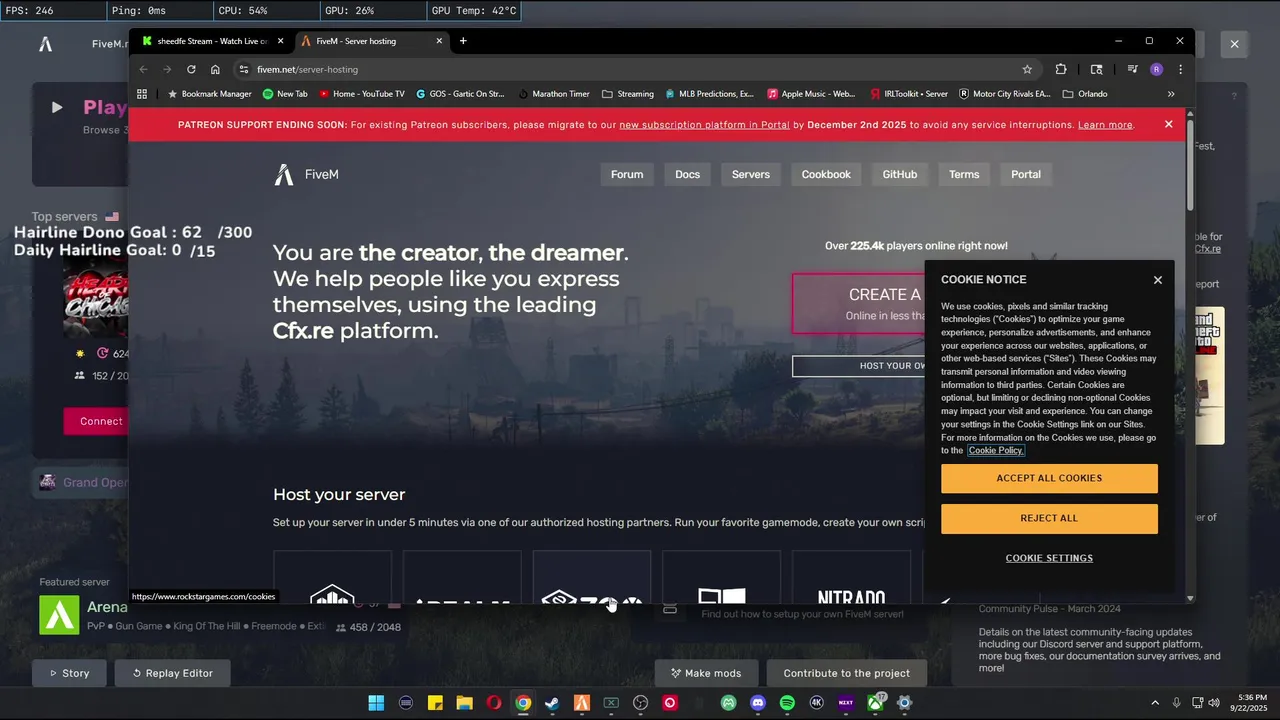Open the Marathon Timer bookmark
Viewport: 1280px width, 720px height.
click(x=554, y=94)
